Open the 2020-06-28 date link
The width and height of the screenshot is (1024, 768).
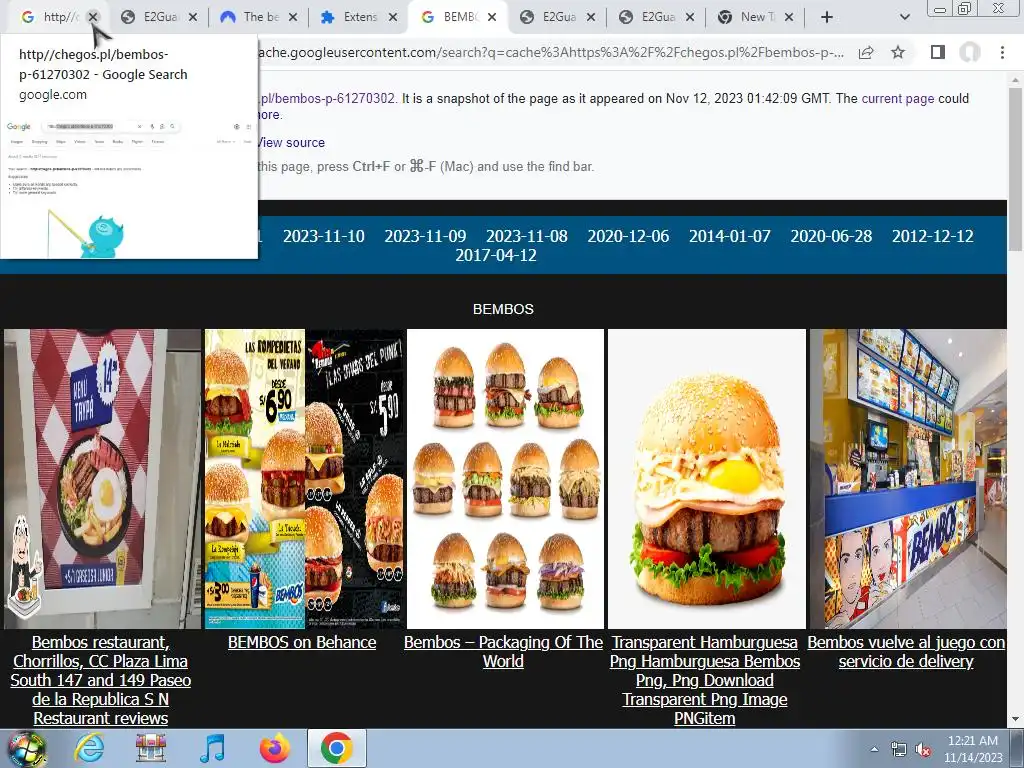831,236
